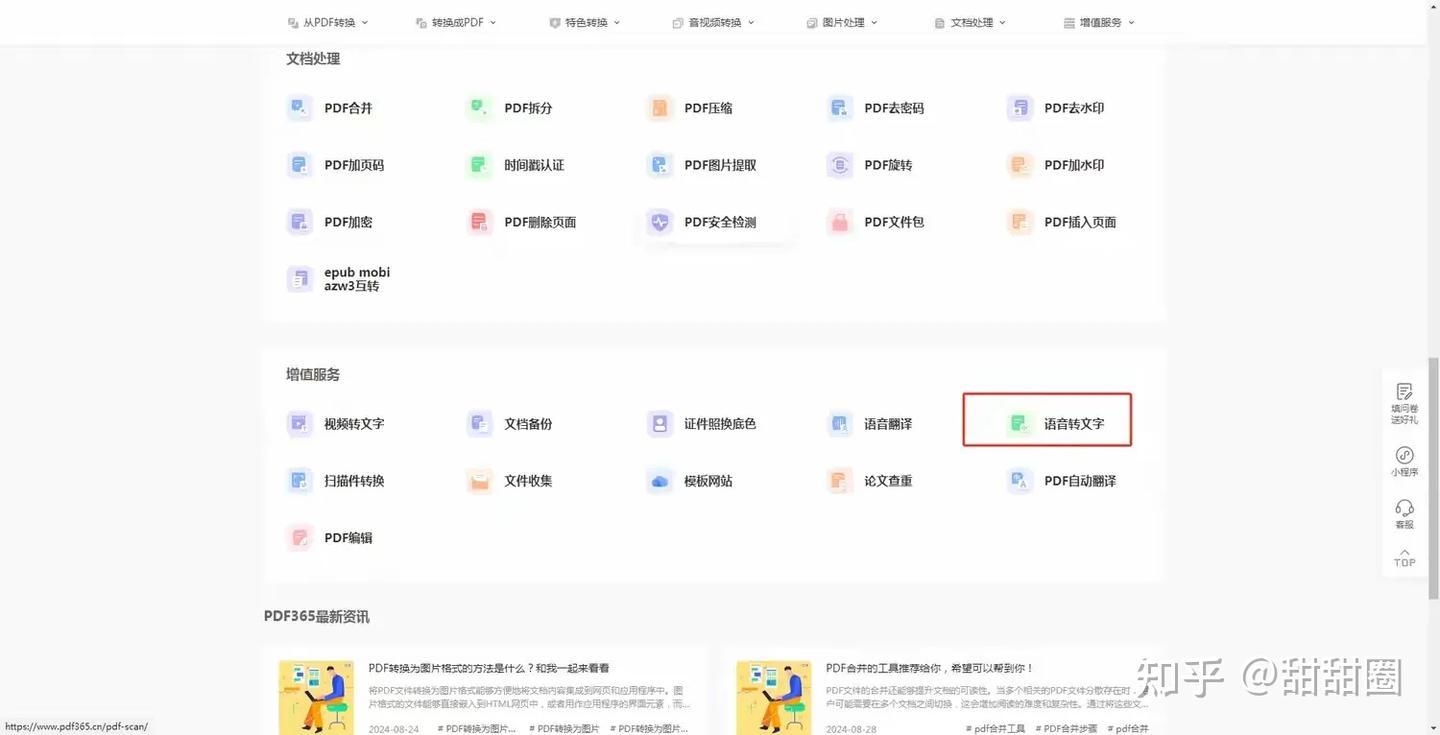Open the PDF文件包 tool icon
The image size is (1440, 735).
pyautogui.click(x=840, y=222)
